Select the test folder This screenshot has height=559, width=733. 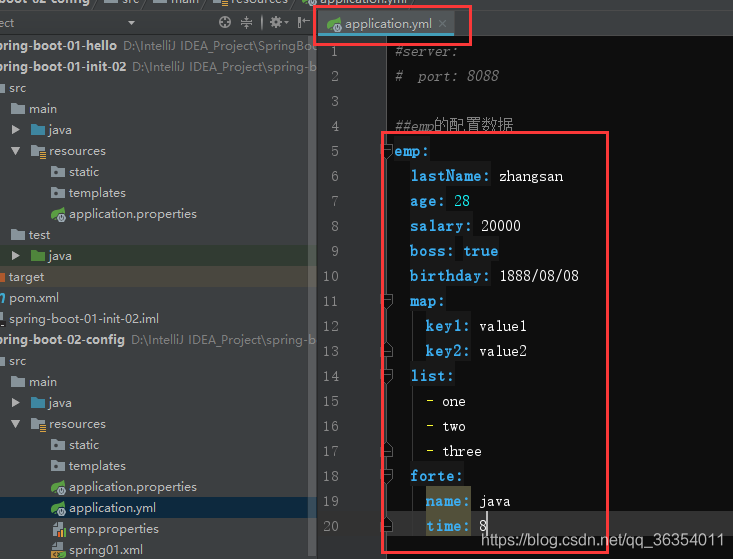click(x=39, y=235)
